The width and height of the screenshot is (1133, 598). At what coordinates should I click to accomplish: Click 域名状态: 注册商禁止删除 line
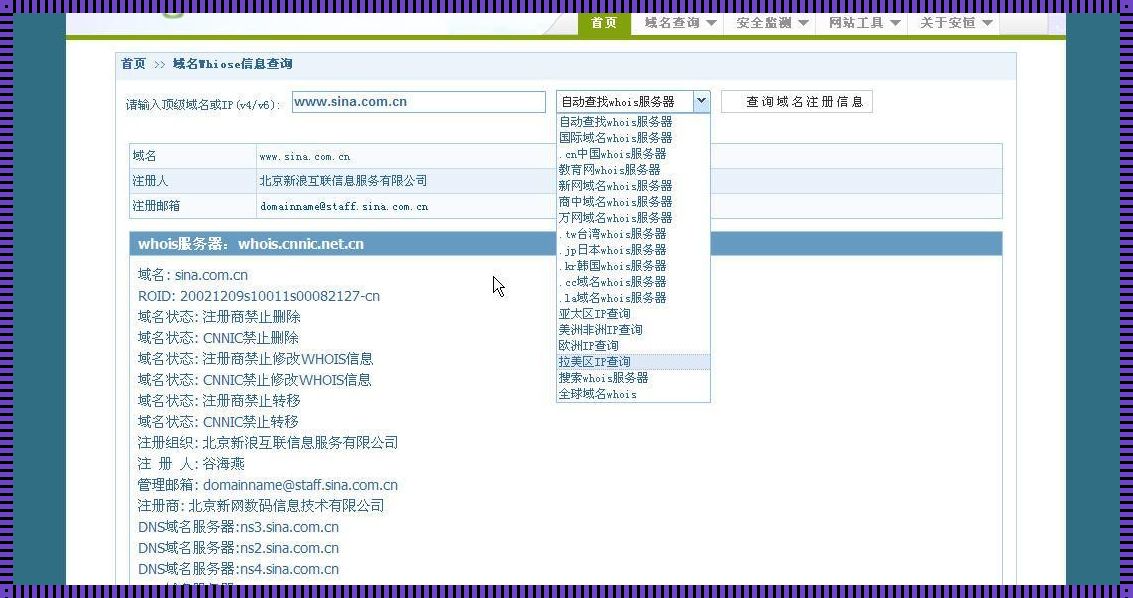pos(219,317)
